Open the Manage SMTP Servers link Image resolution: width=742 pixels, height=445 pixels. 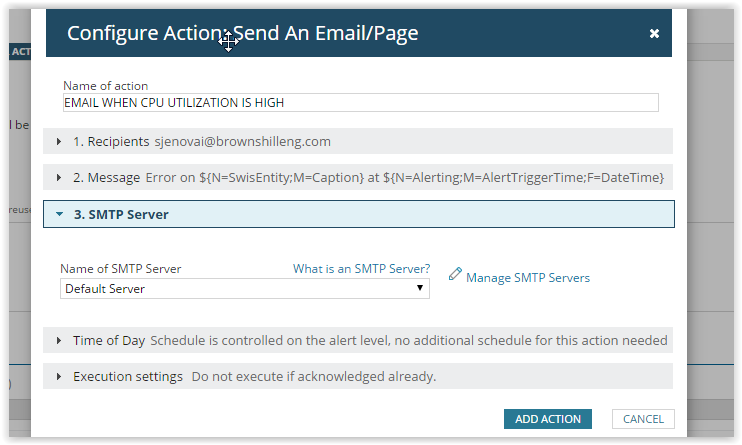pos(528,278)
